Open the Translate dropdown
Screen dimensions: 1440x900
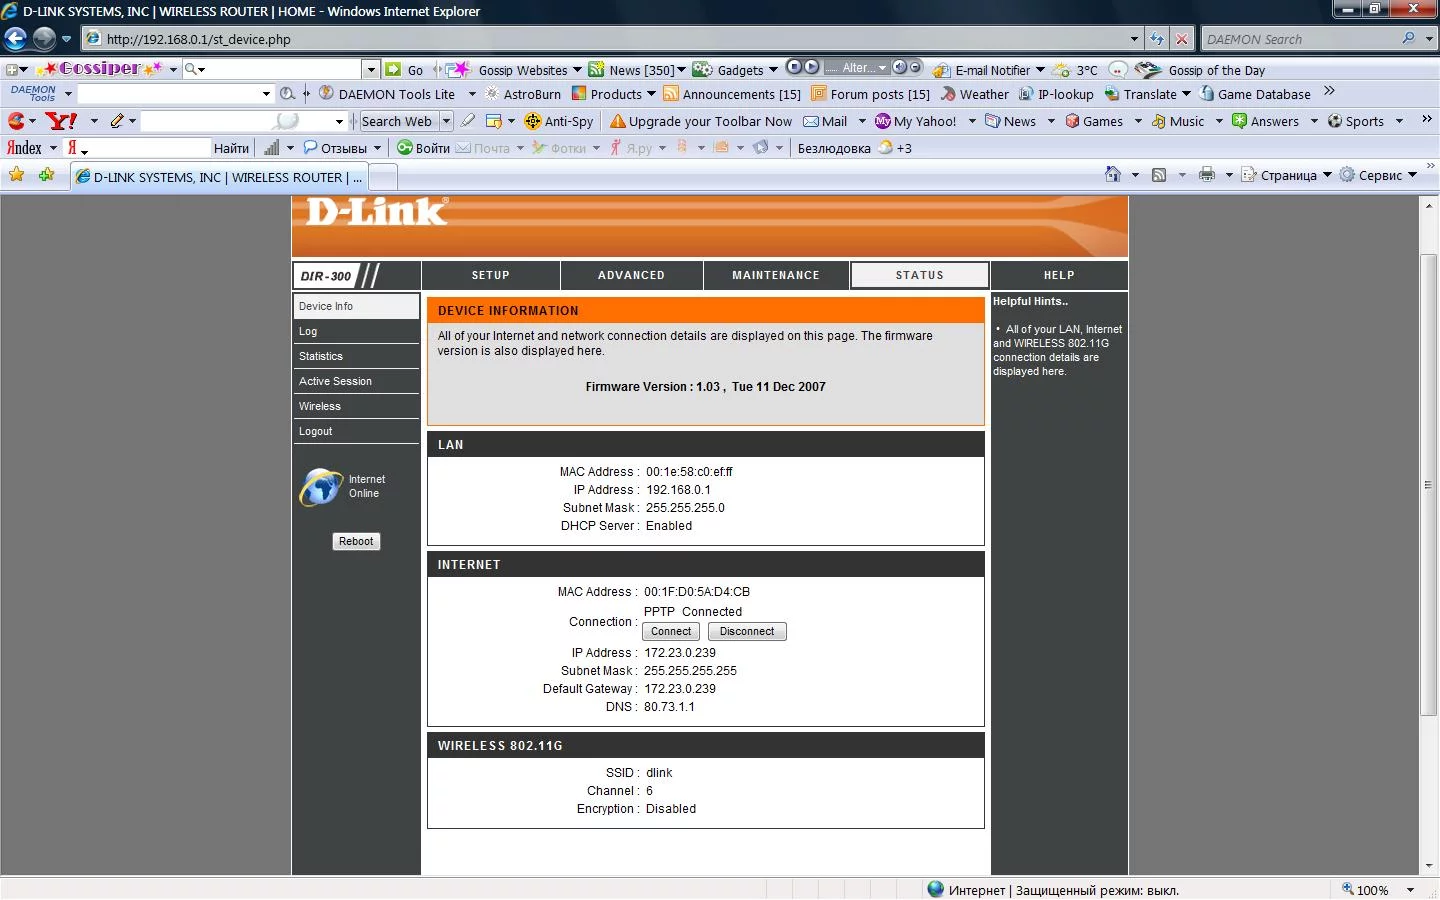coord(1186,94)
